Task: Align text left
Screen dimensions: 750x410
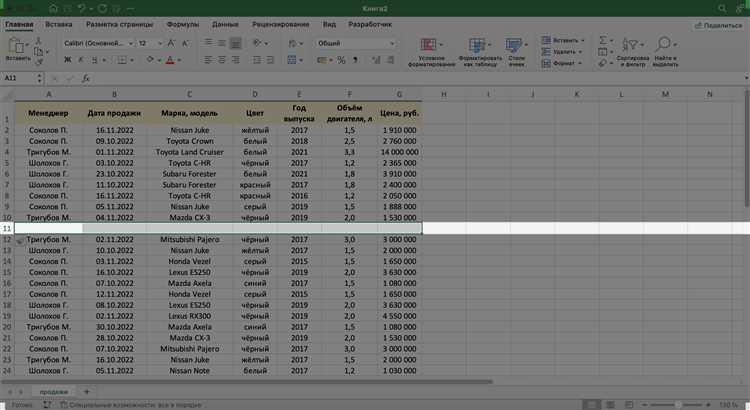Action: pyautogui.click(x=209, y=60)
